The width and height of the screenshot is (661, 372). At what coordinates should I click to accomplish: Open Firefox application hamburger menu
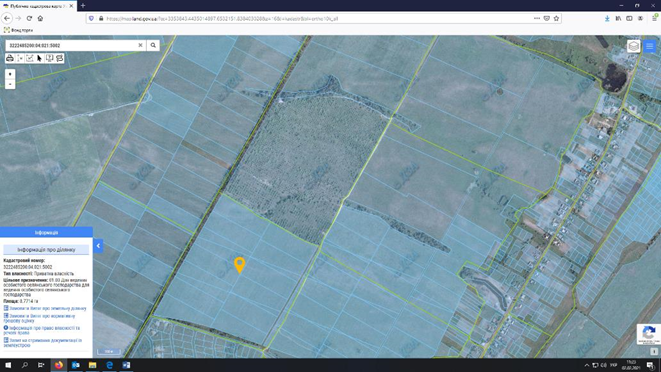tap(655, 18)
